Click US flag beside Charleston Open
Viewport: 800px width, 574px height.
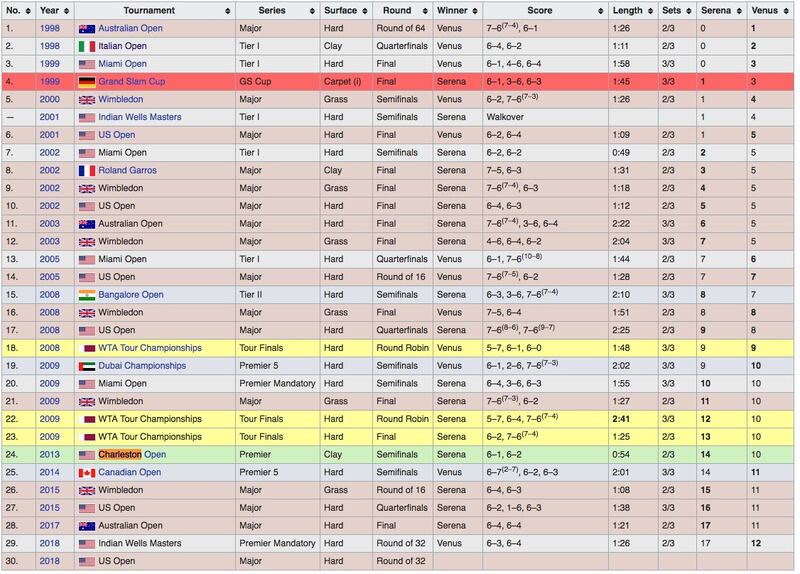(87, 455)
